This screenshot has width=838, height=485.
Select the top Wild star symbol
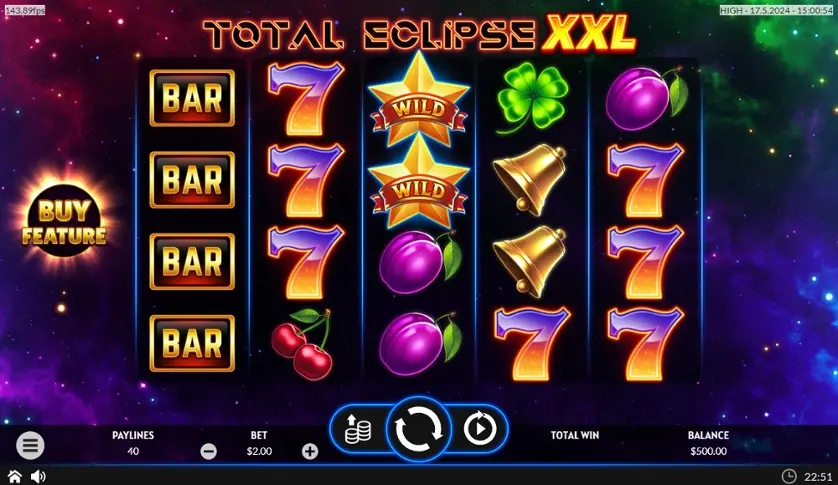coord(419,100)
